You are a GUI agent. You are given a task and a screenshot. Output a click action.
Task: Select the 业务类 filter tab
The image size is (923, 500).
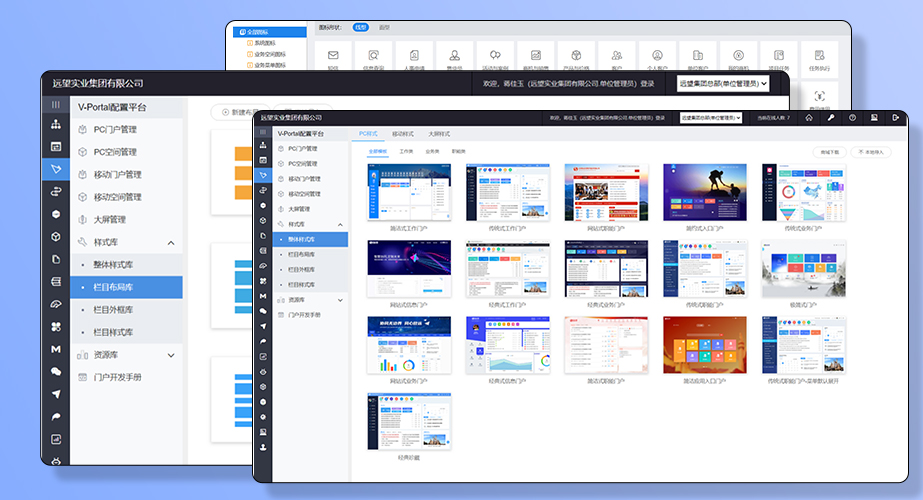432,151
